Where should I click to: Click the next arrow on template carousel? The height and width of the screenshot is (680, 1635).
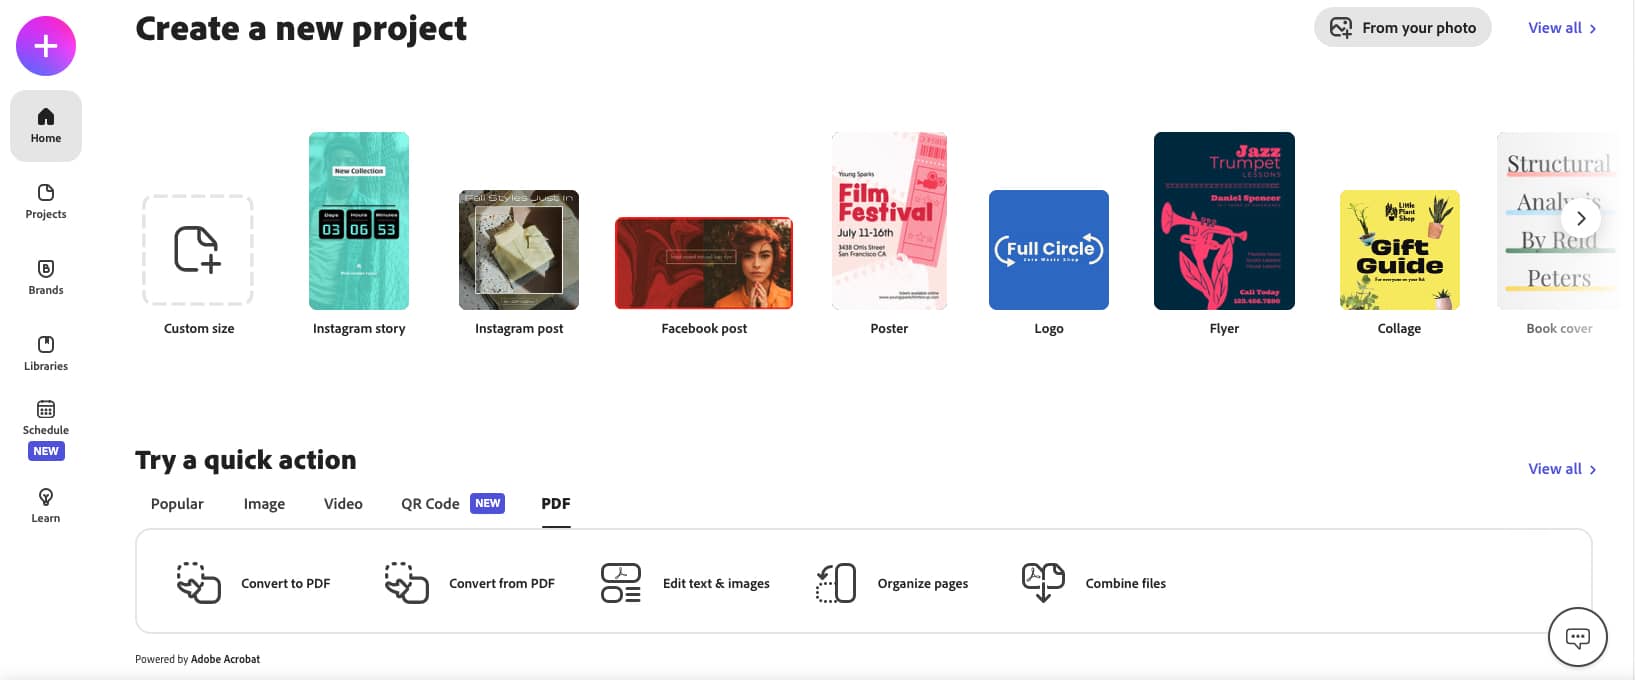click(x=1581, y=218)
